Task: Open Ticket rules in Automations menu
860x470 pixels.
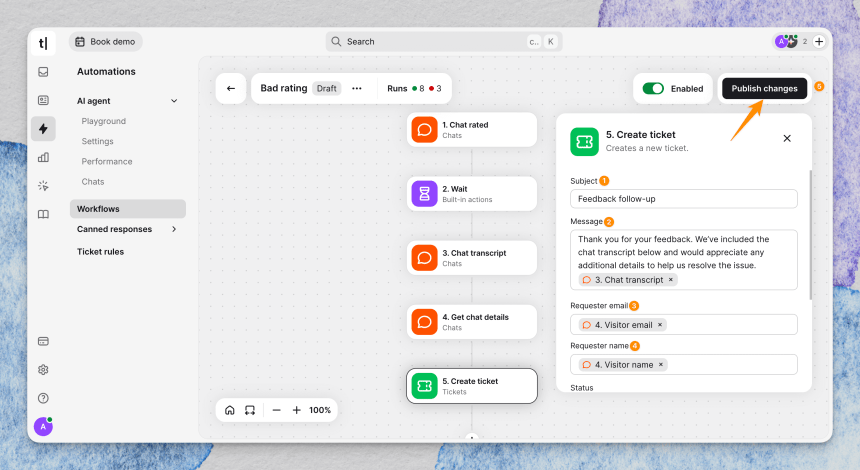Action: [100, 252]
